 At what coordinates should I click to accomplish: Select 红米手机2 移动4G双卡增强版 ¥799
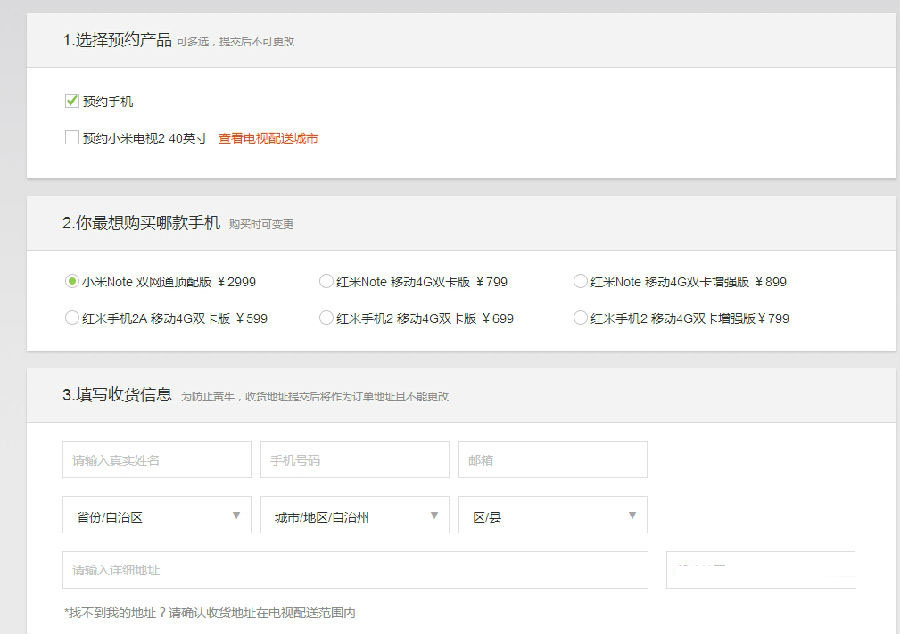click(x=580, y=318)
